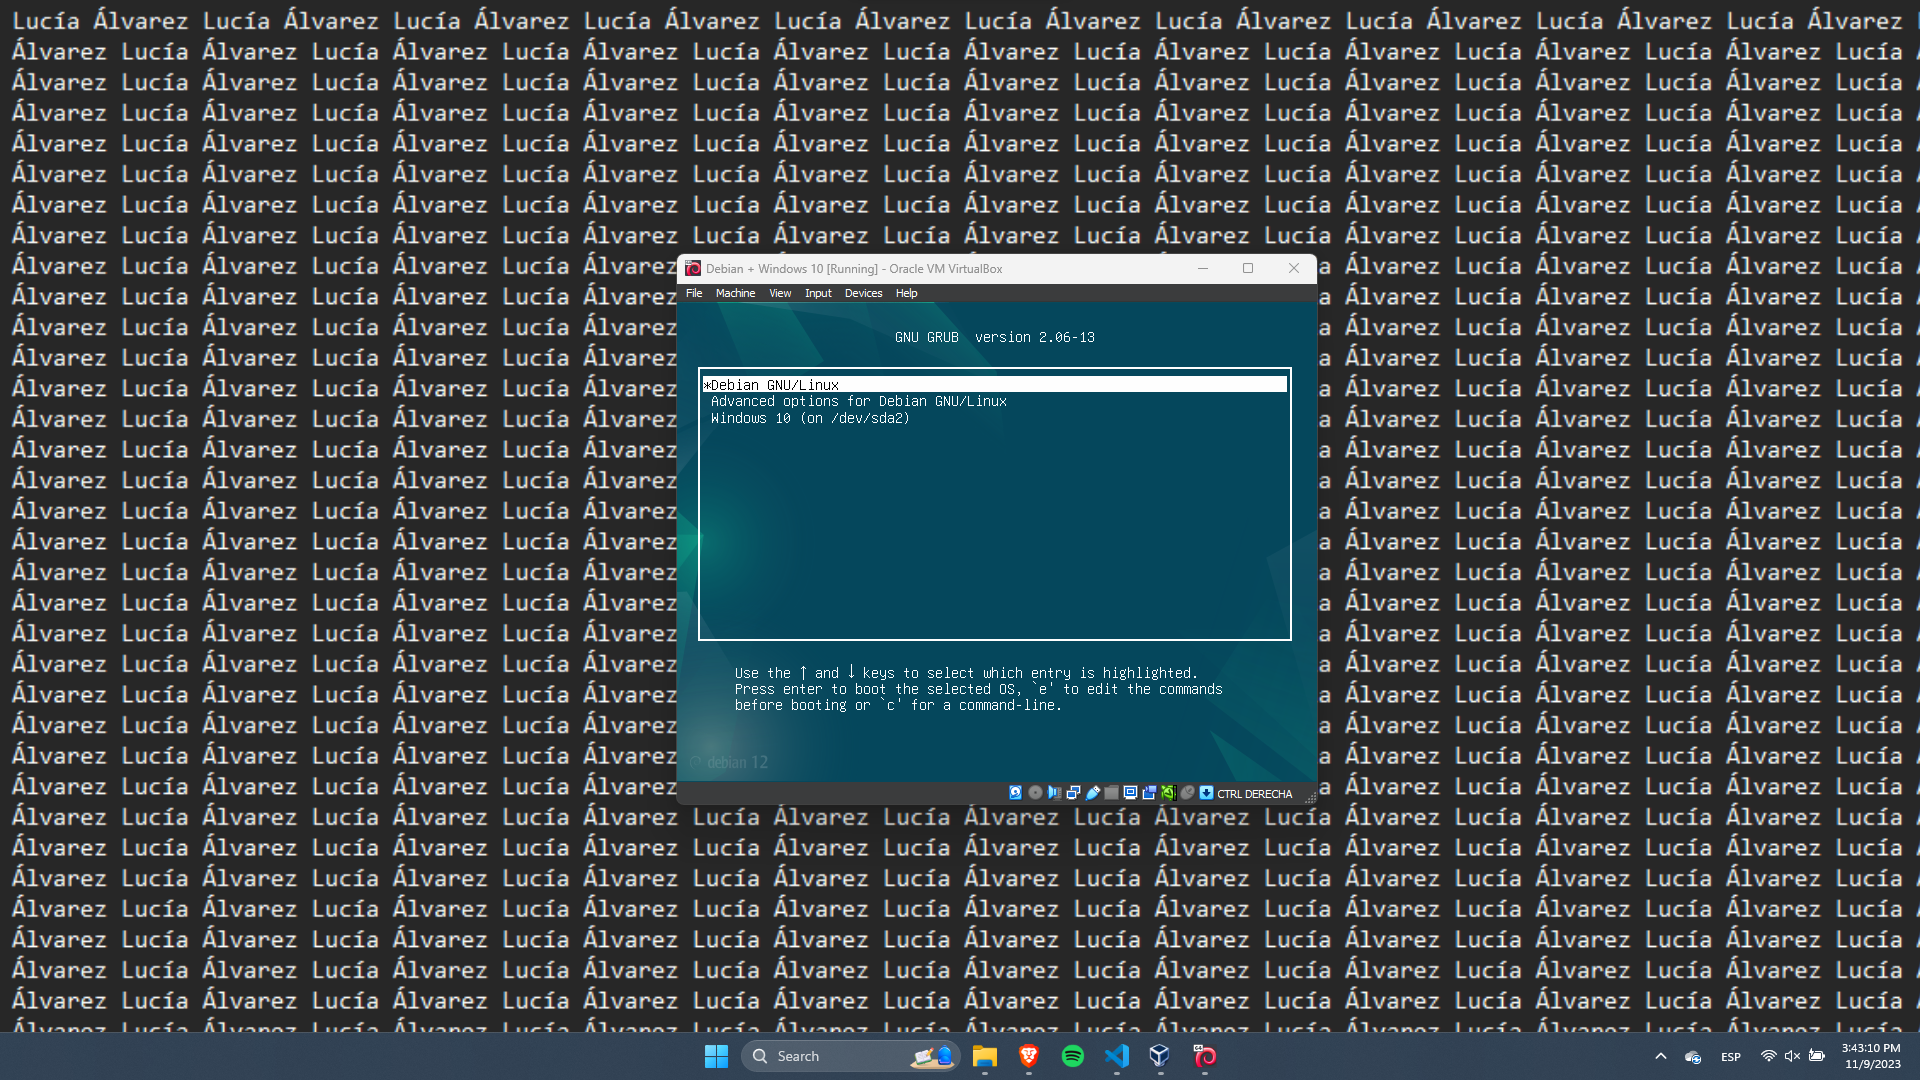The width and height of the screenshot is (1920, 1080).
Task: Open the audio status icon settings
Action: click(1054, 793)
